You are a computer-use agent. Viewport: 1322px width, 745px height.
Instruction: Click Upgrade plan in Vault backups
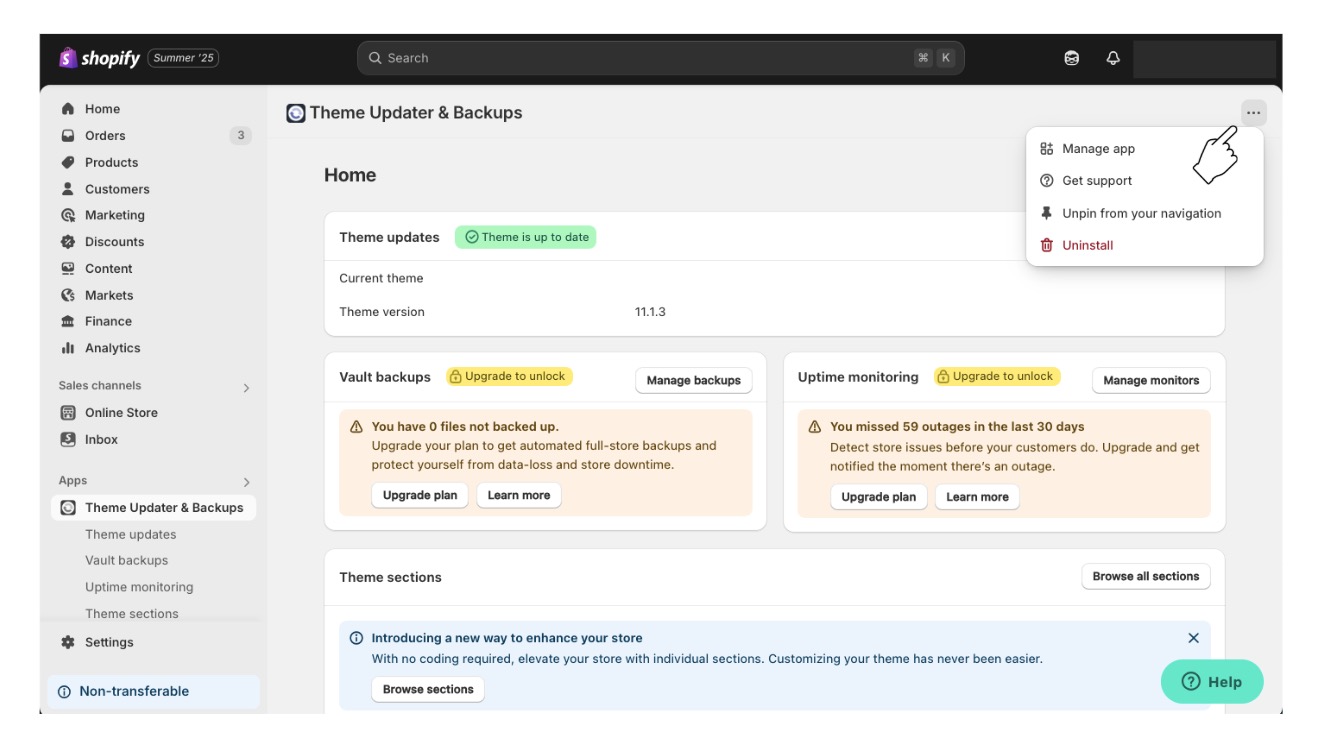[x=420, y=496]
